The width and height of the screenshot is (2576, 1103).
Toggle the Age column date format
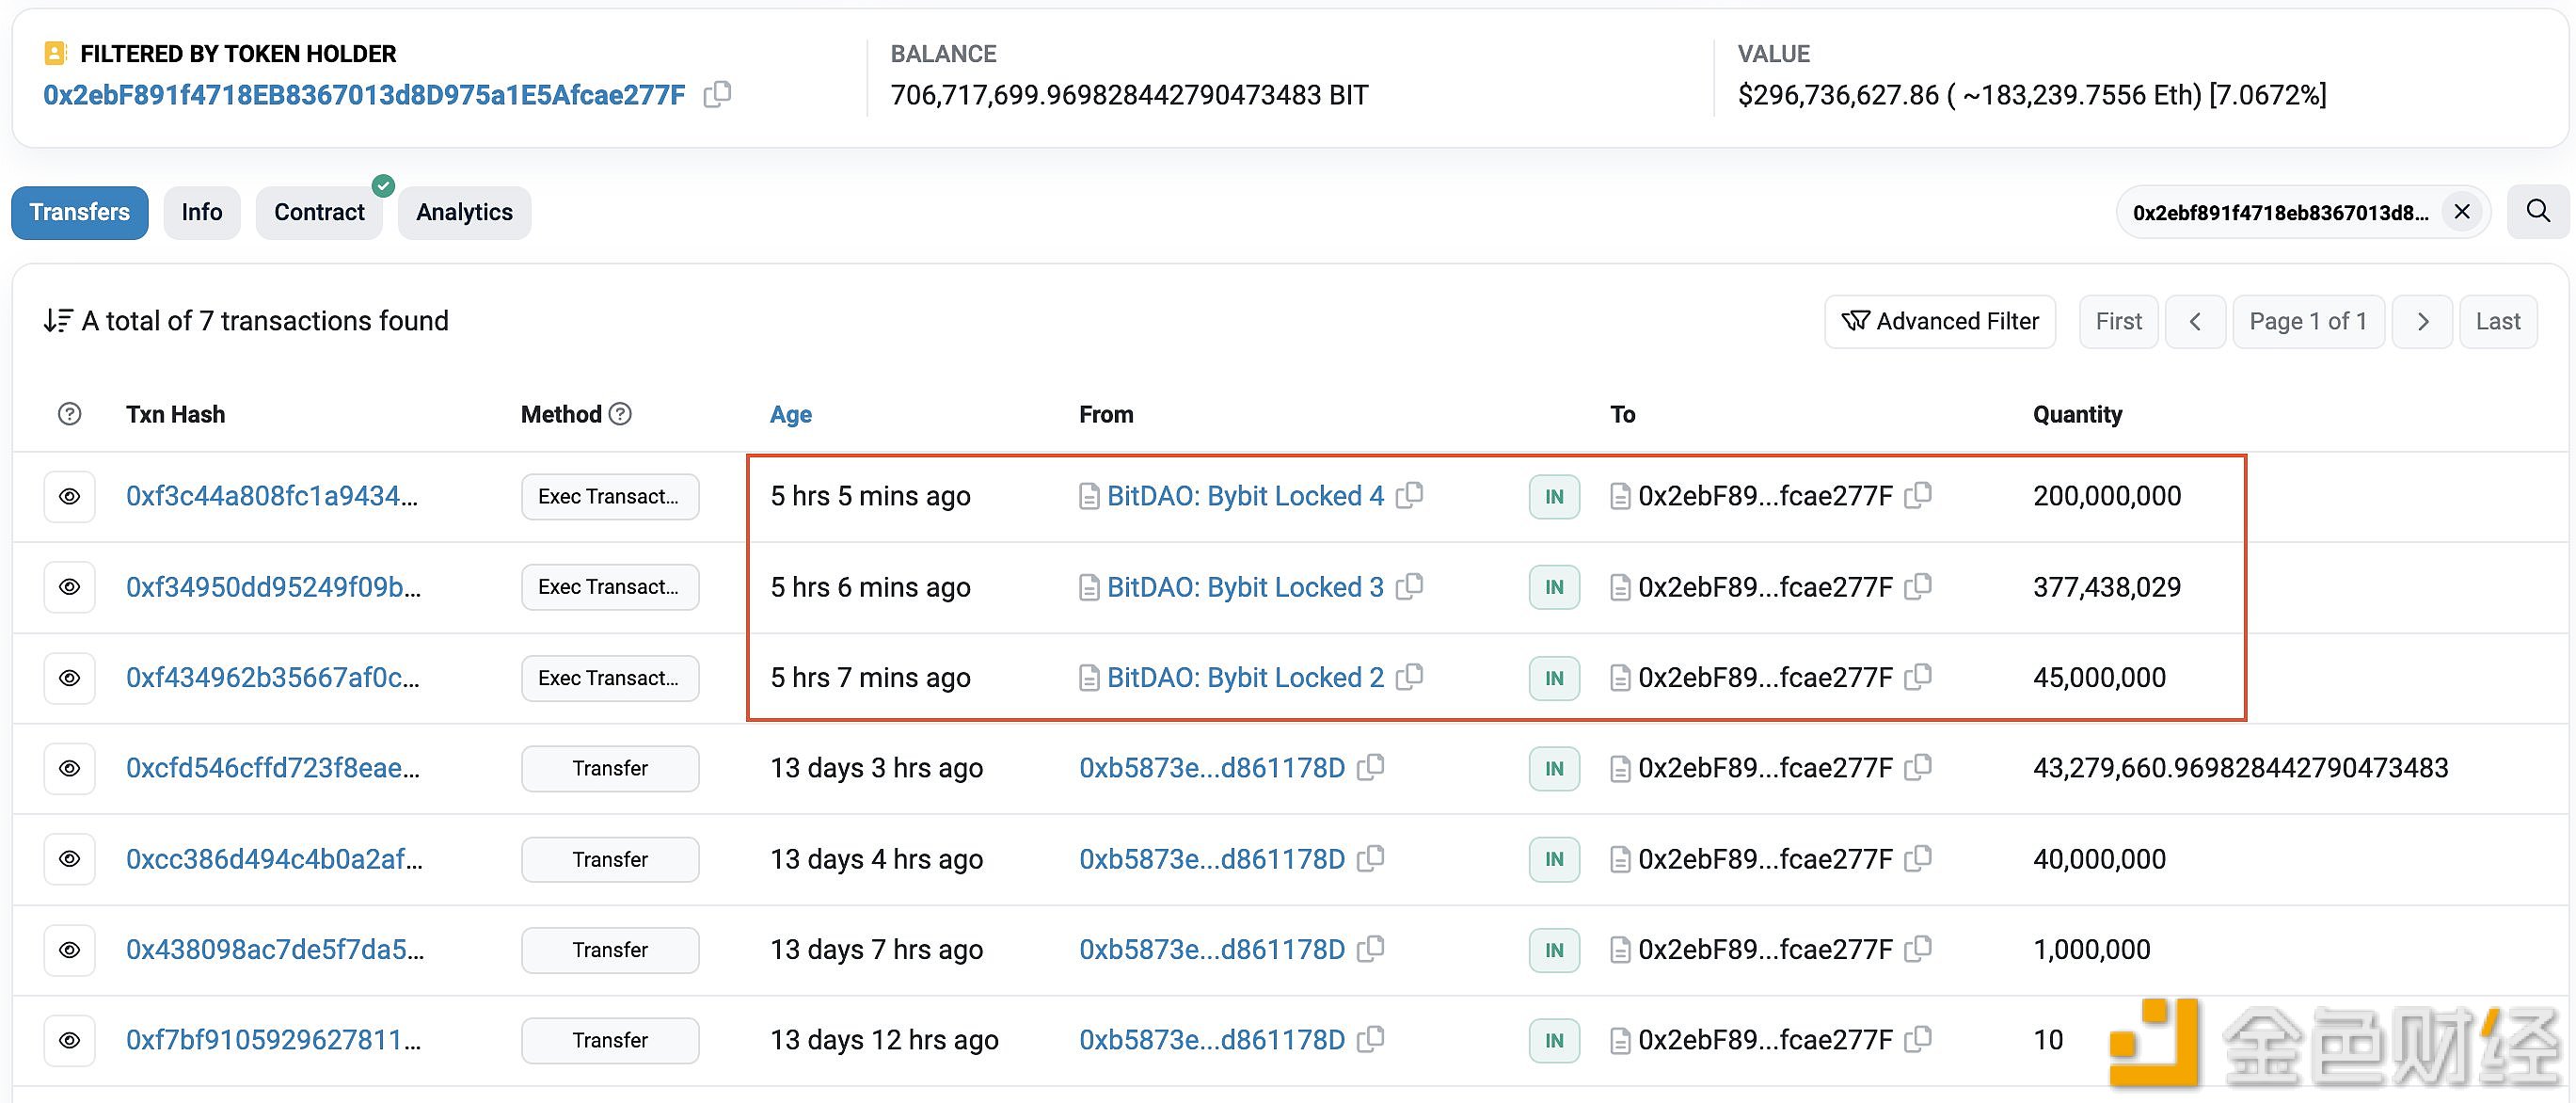tap(790, 414)
